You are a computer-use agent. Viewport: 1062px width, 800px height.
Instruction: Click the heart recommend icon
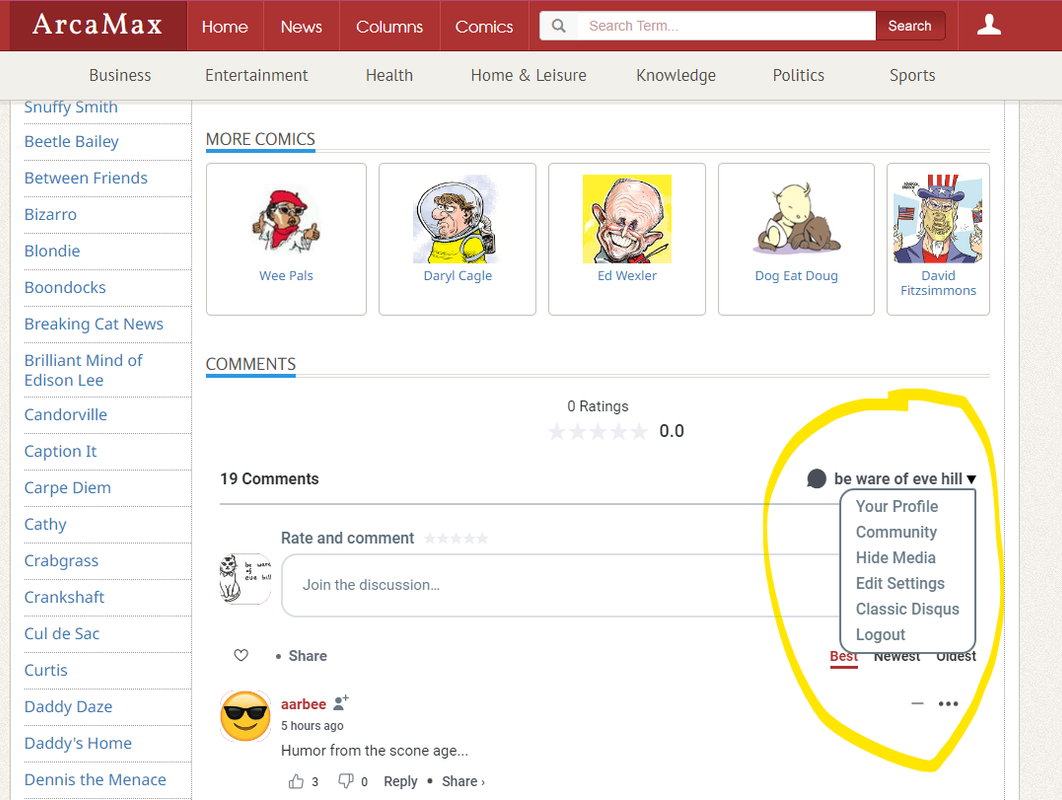point(241,655)
